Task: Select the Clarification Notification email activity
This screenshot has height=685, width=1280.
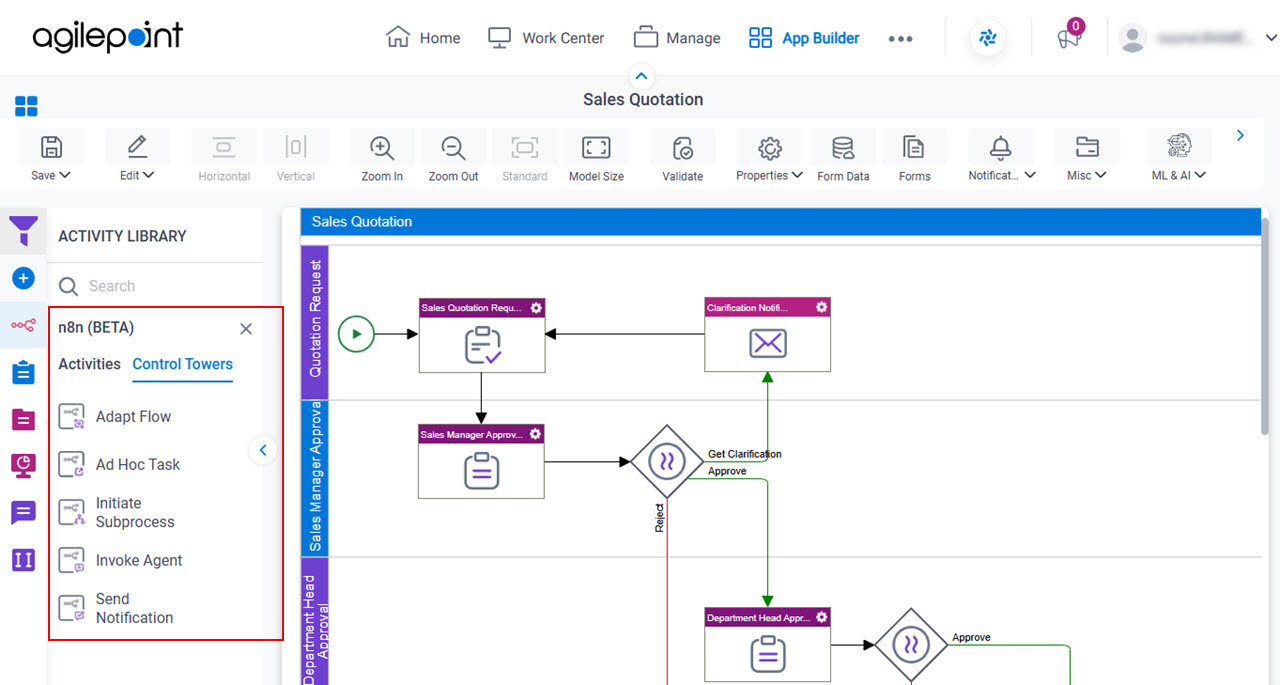Action: coord(767,335)
